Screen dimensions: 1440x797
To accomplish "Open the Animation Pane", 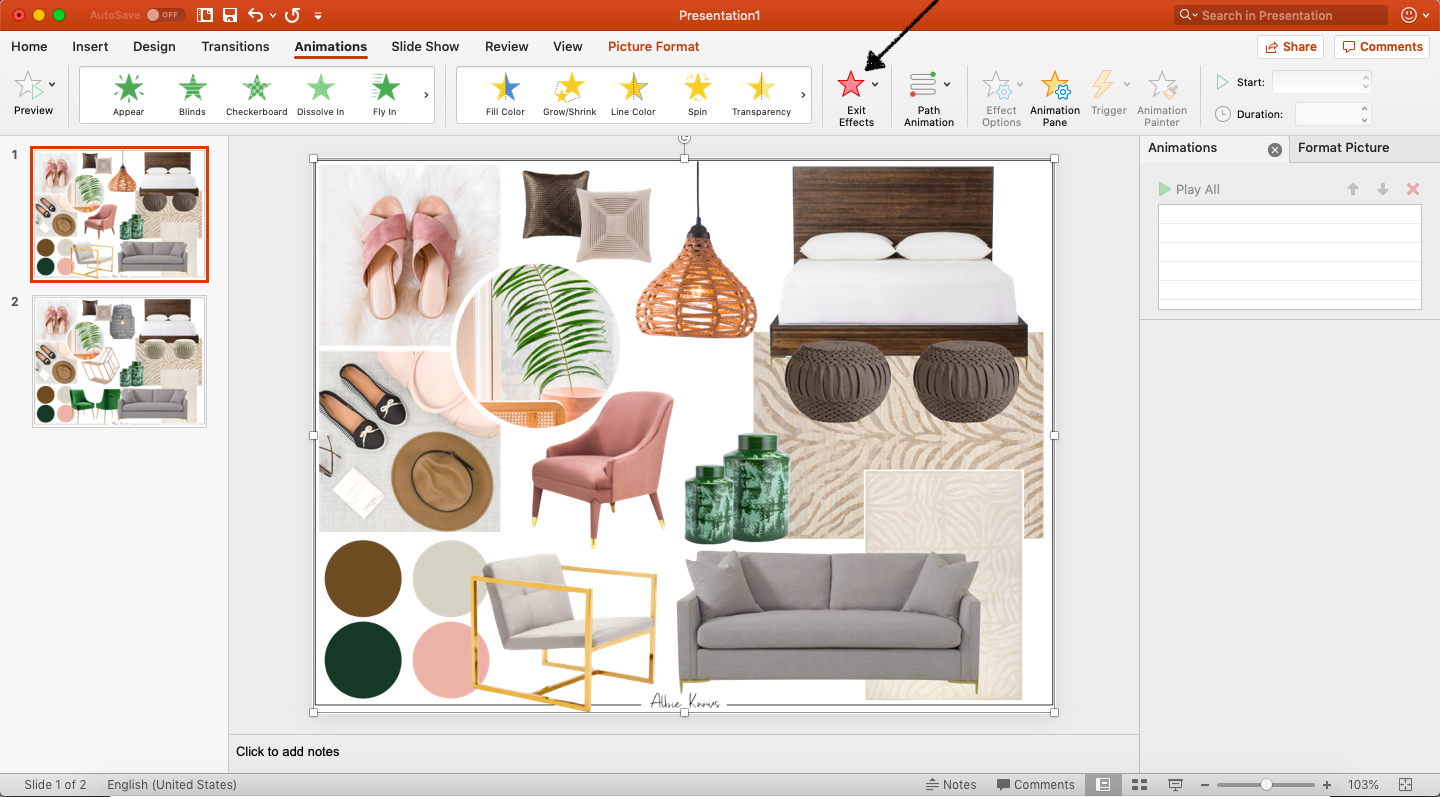I will pos(1054,97).
